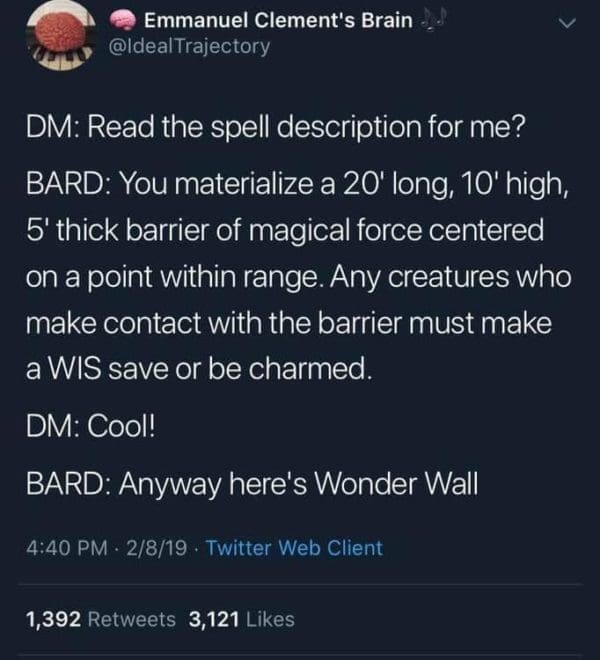The height and width of the screenshot is (660, 600).
Task: Click the '5' thick barrier of magical force' line
Action: [x=285, y=231]
